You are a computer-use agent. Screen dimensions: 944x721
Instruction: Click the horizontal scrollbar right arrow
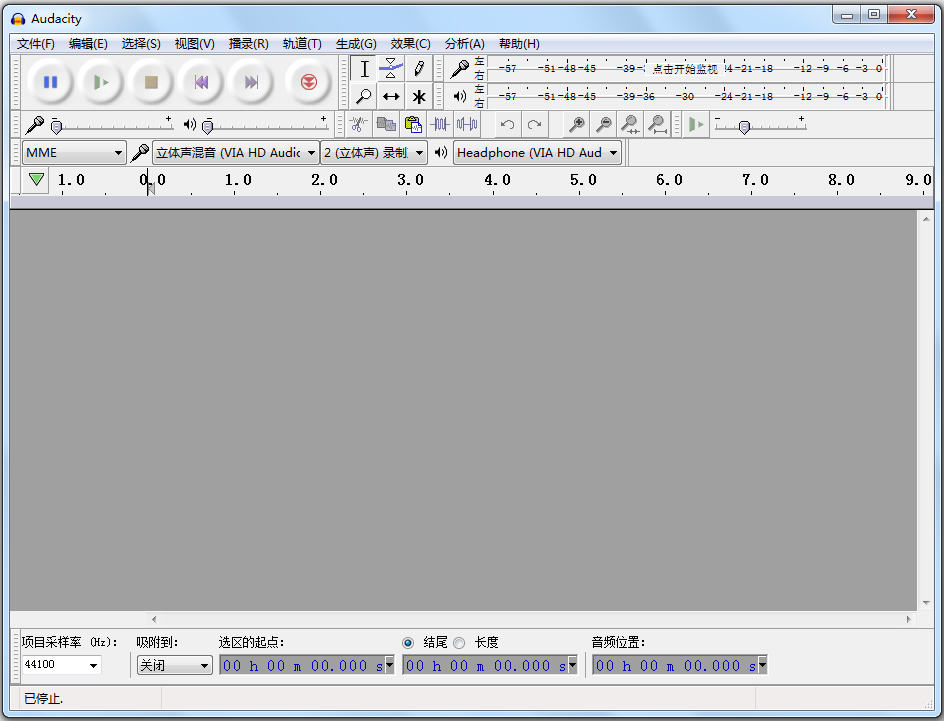908,619
